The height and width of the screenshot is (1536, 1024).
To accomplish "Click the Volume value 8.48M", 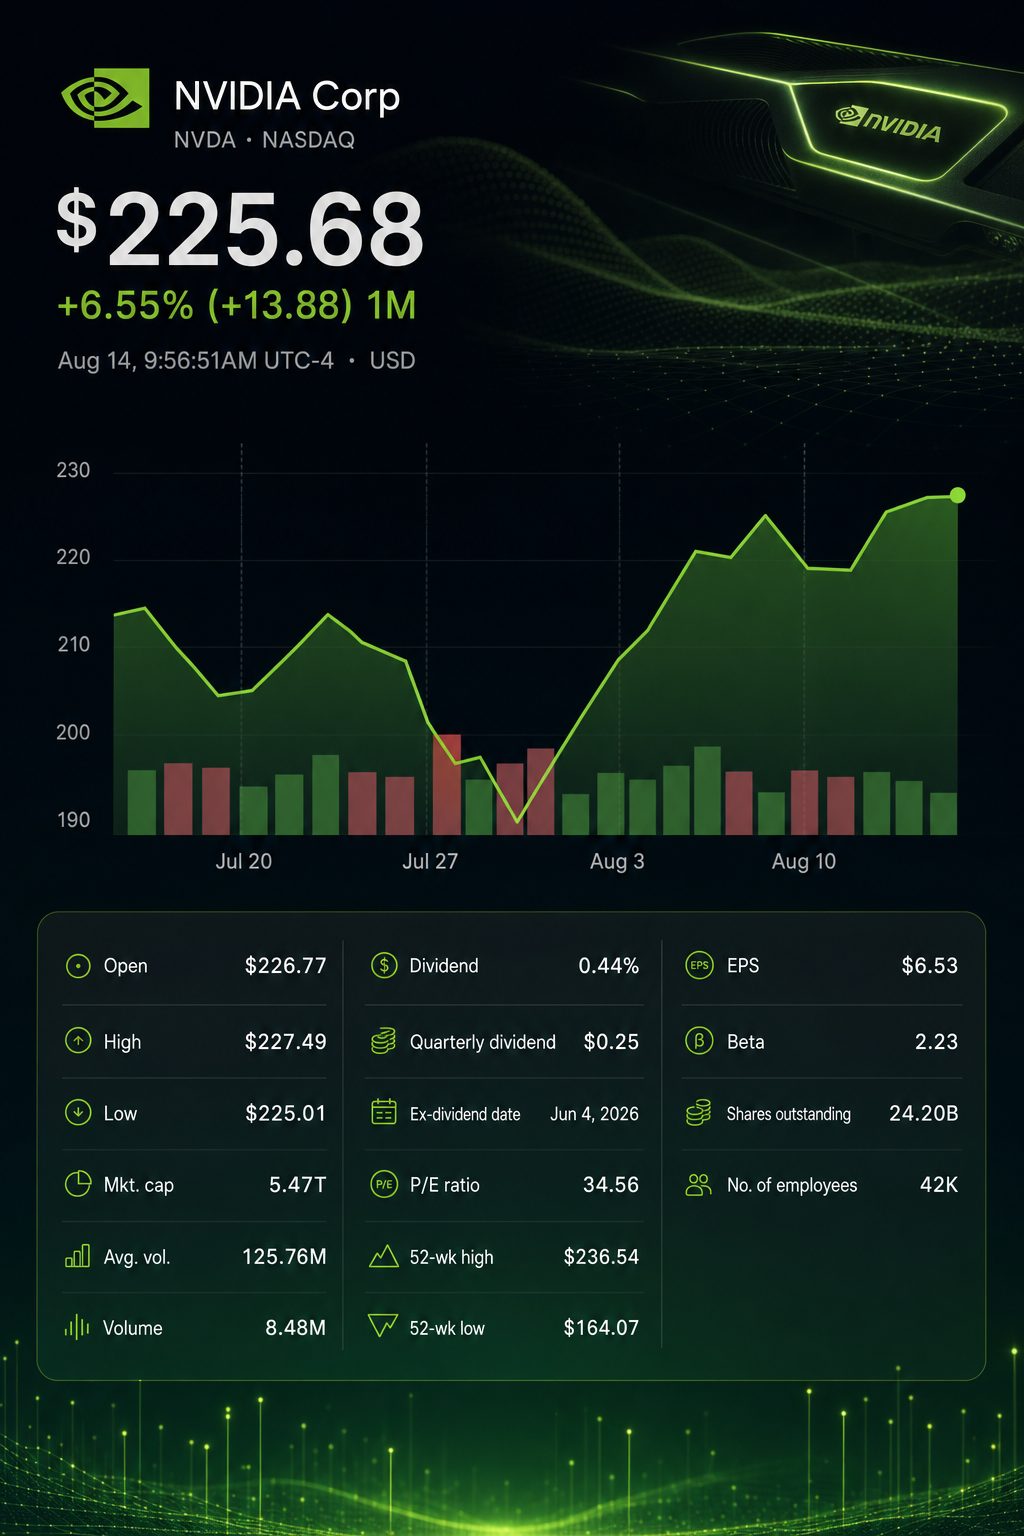I will click(295, 1328).
